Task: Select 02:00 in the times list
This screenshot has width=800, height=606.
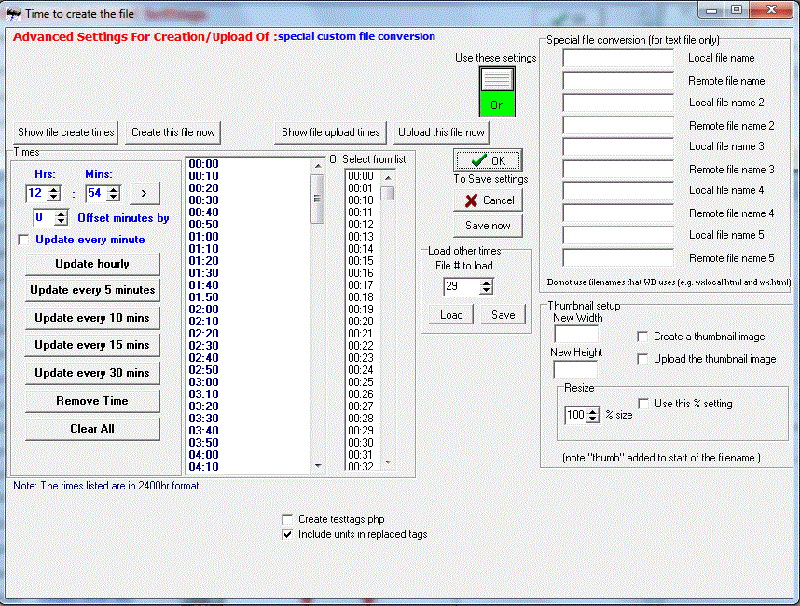Action: coord(204,310)
